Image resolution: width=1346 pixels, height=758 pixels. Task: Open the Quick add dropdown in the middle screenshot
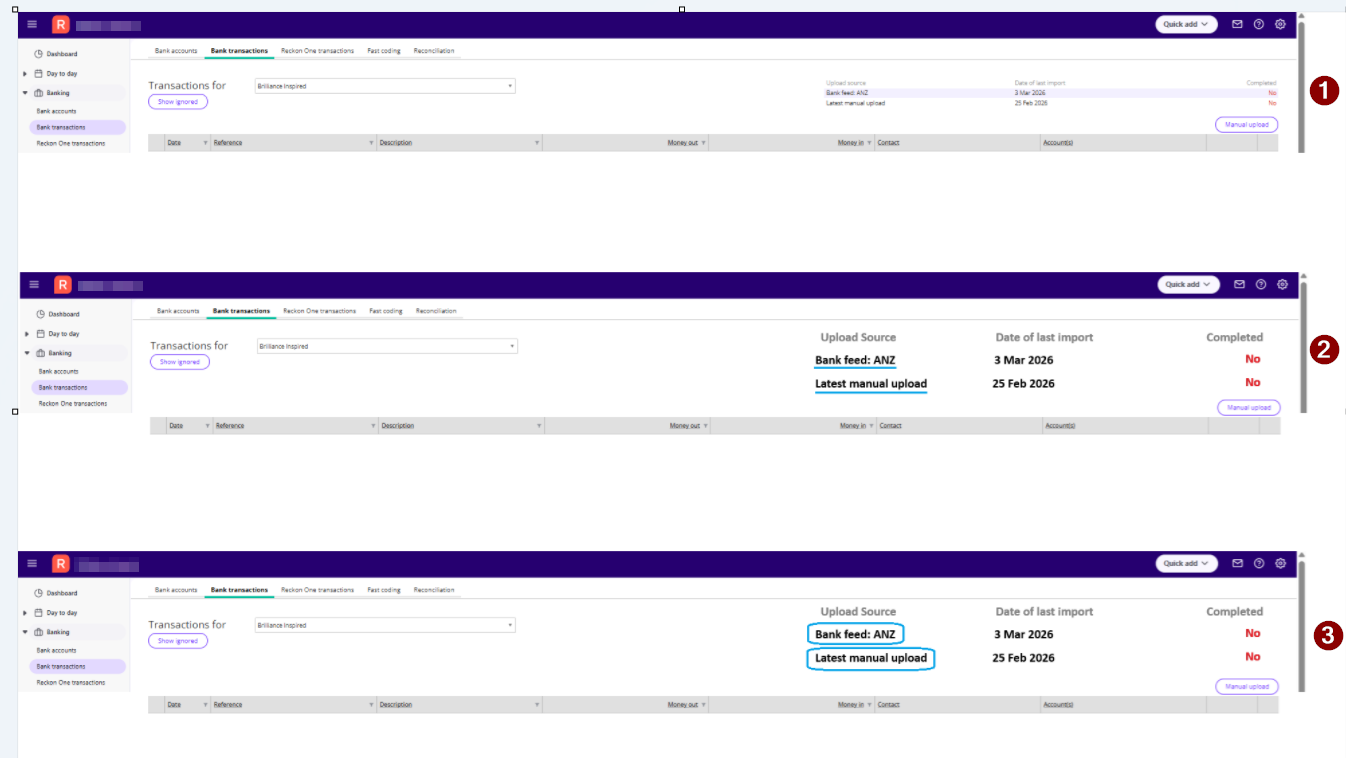coord(1188,284)
